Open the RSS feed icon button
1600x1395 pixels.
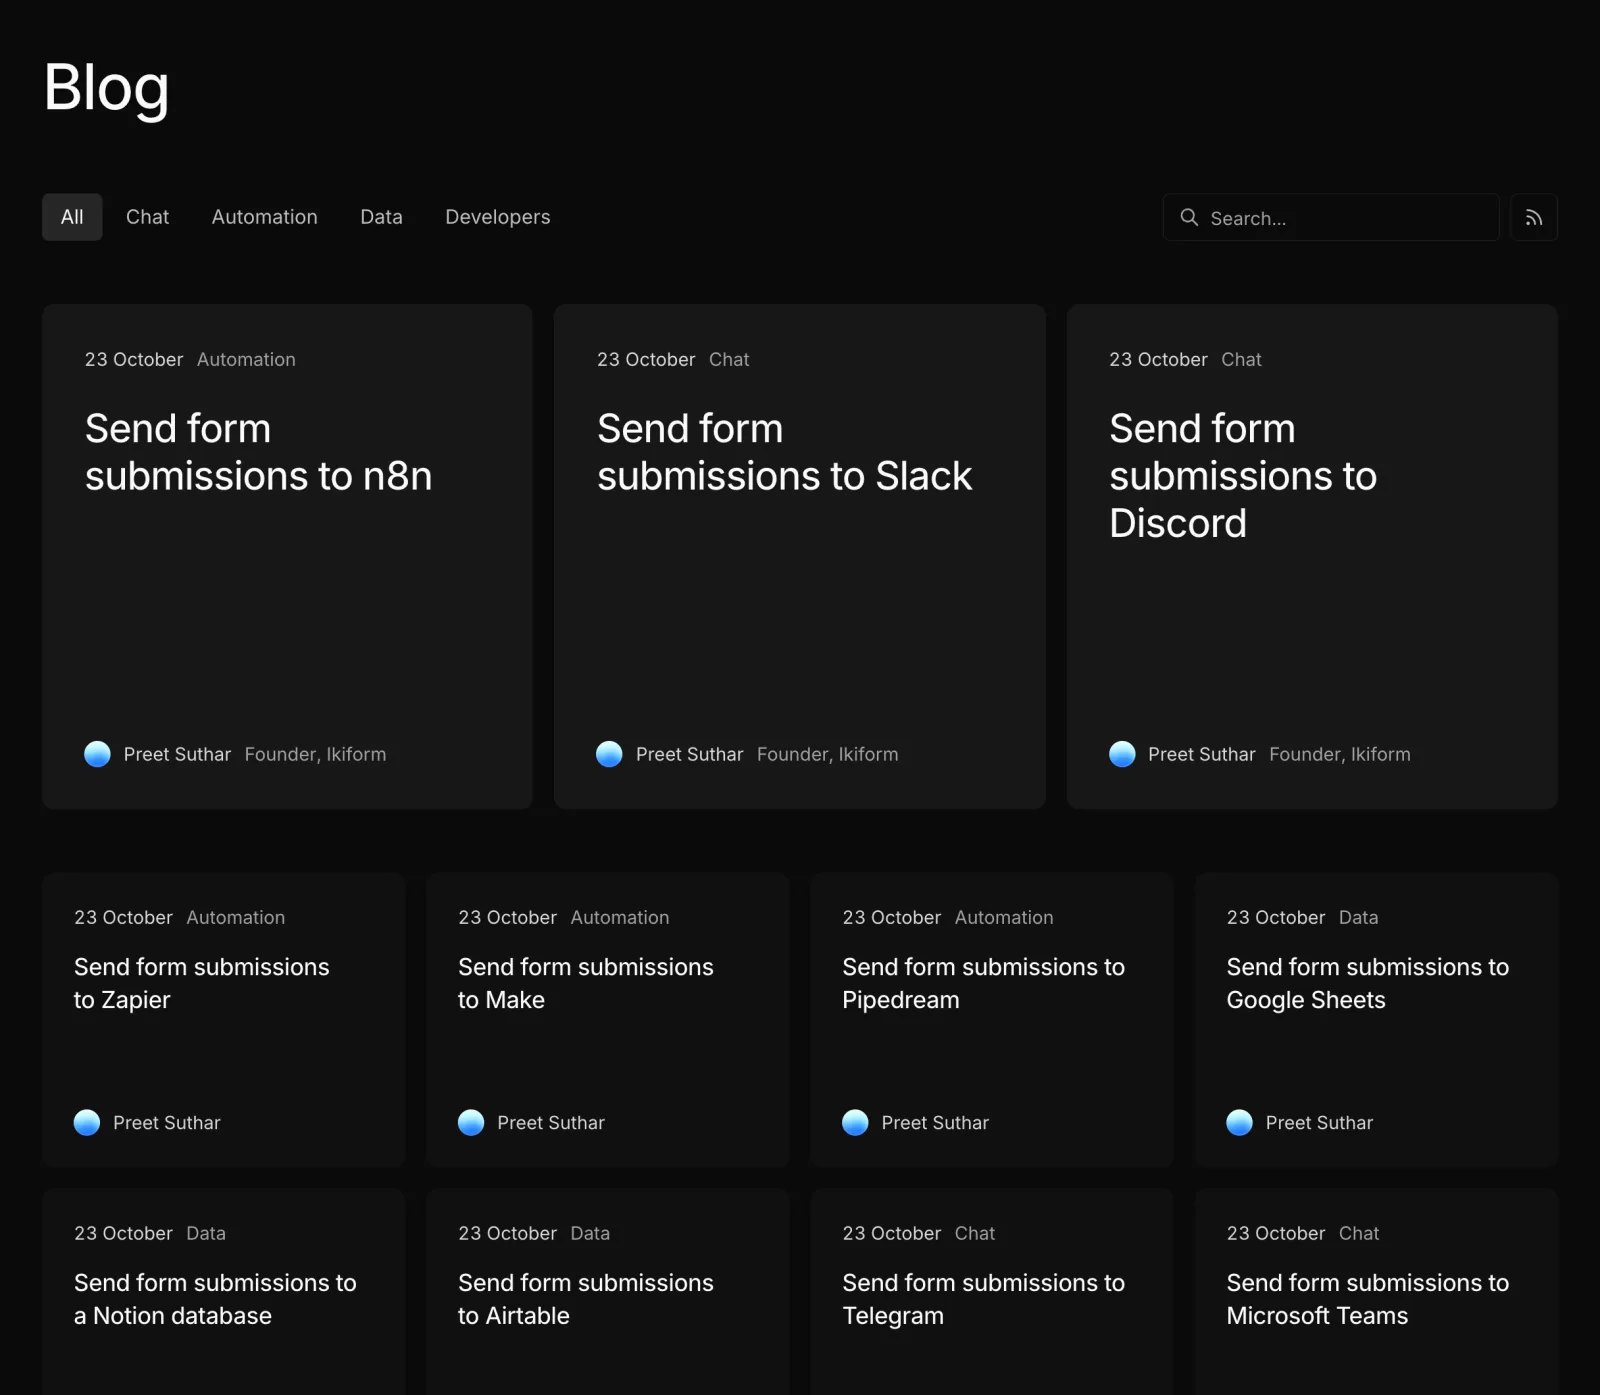coord(1534,217)
